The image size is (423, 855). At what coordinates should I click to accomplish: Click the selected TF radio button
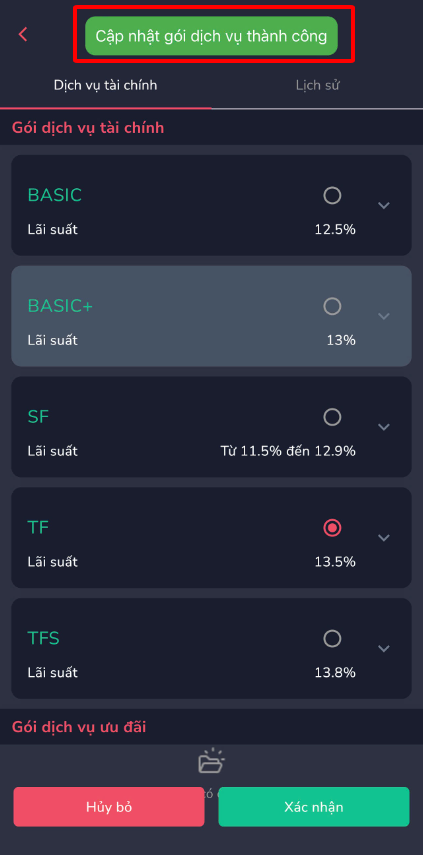pyautogui.click(x=332, y=528)
